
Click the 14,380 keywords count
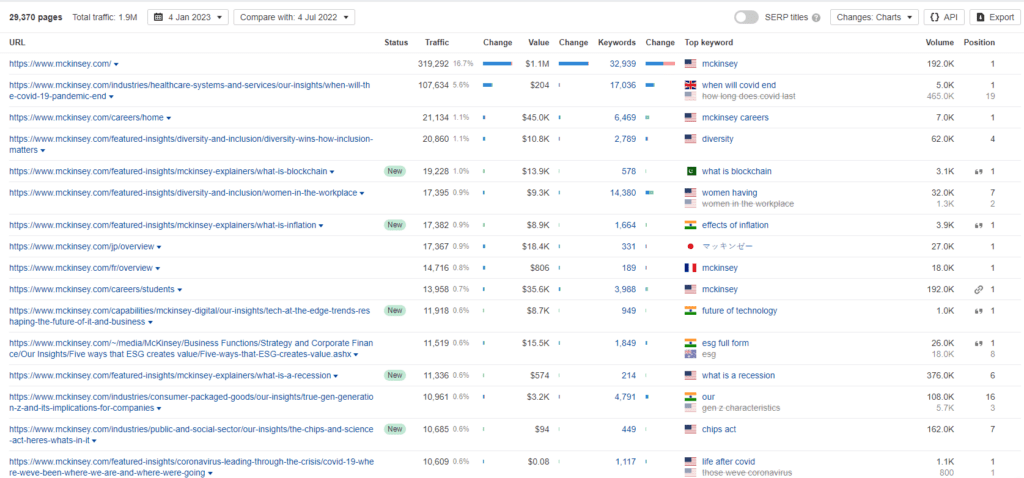[x=622, y=193]
